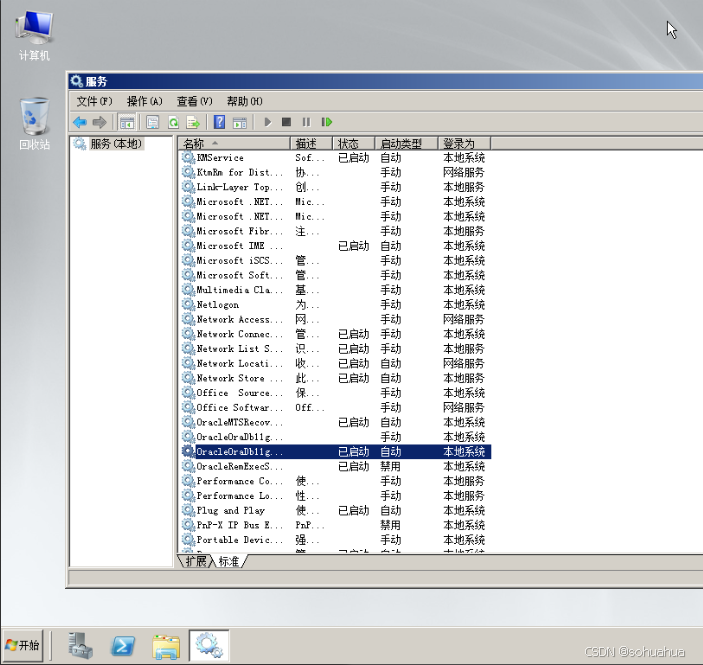
Task: Select the highlighted OracleOraDb11g... row
Action: 336,452
